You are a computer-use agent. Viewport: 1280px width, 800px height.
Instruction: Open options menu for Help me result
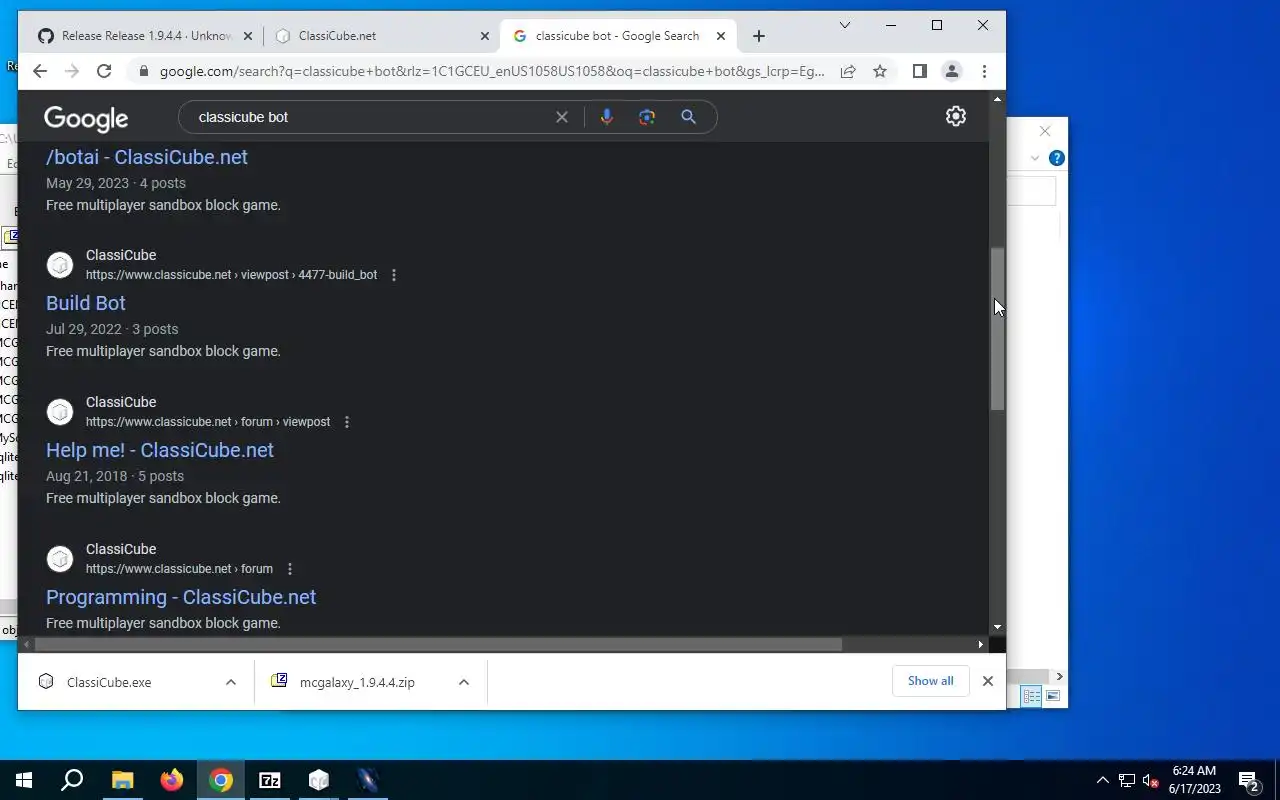347,422
